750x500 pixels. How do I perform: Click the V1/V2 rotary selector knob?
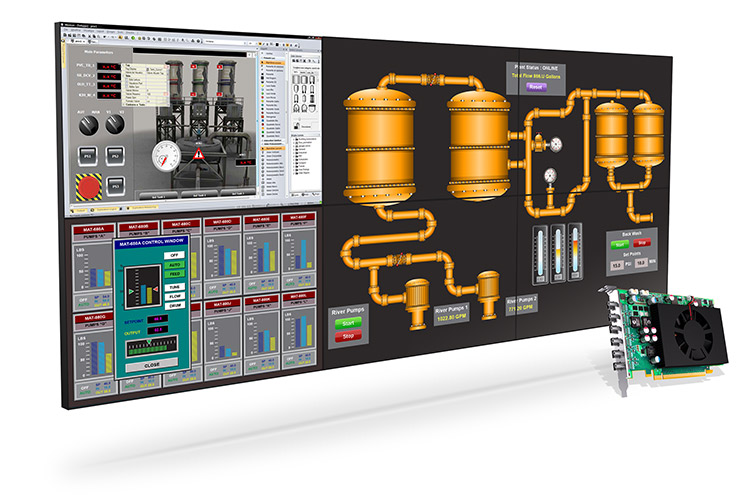pyautogui.click(x=115, y=125)
